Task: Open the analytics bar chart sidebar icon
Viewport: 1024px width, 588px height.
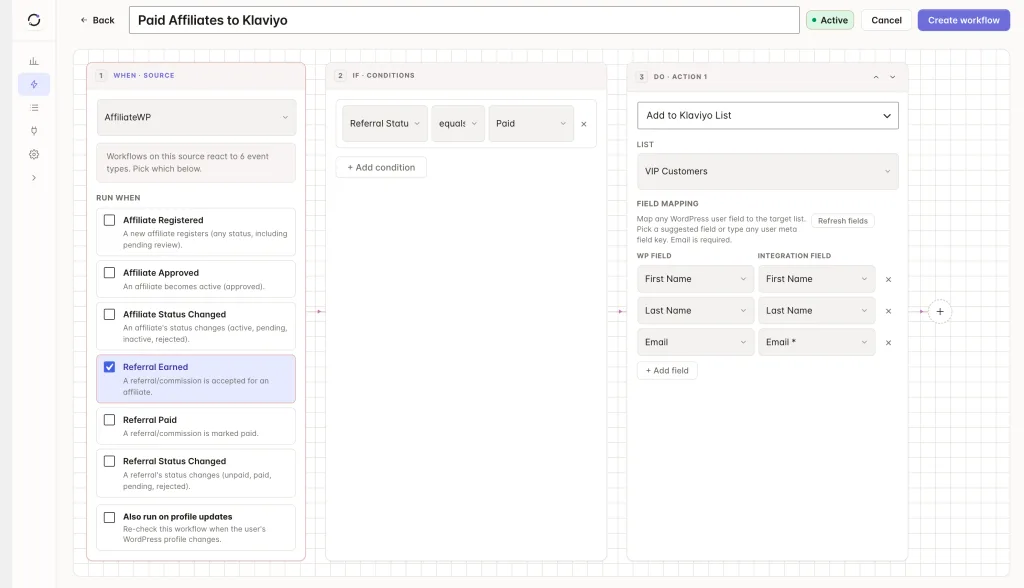Action: coord(34,61)
